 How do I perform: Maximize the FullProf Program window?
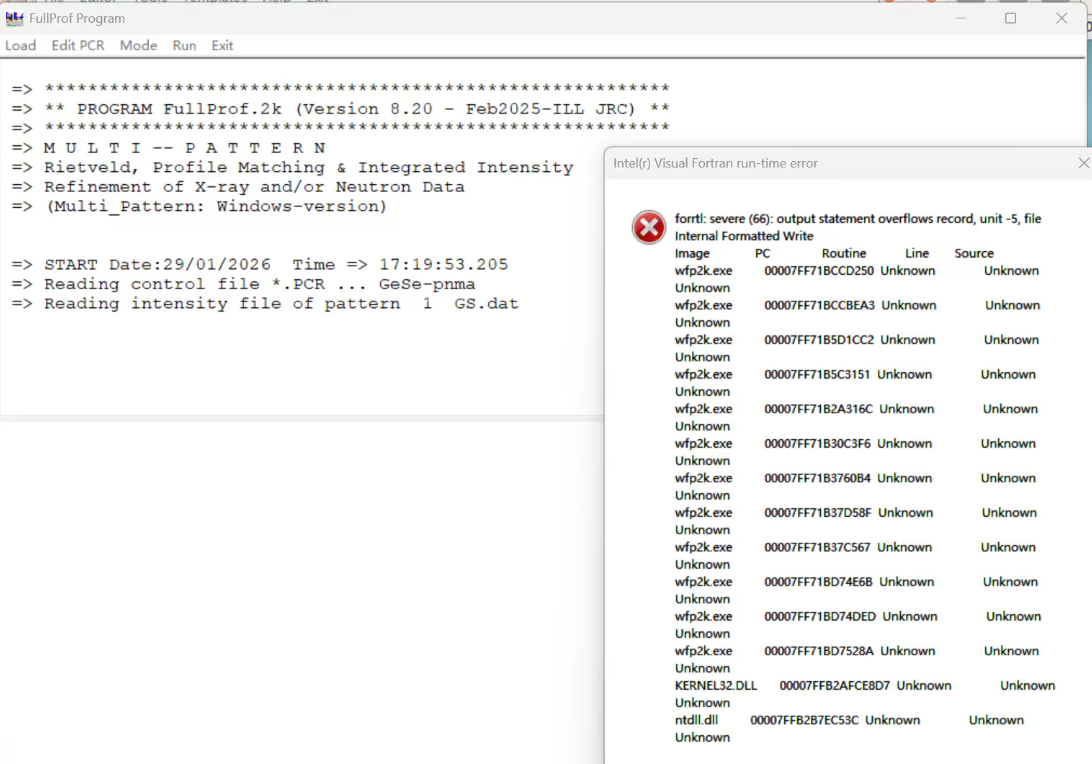(x=1011, y=18)
